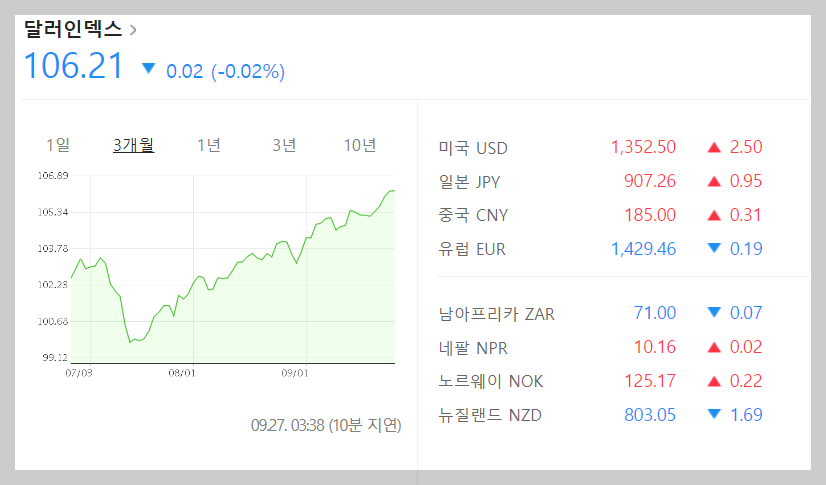The image size is (826, 485).
Task: Click the blue down triangle for NZD
Action: [714, 414]
